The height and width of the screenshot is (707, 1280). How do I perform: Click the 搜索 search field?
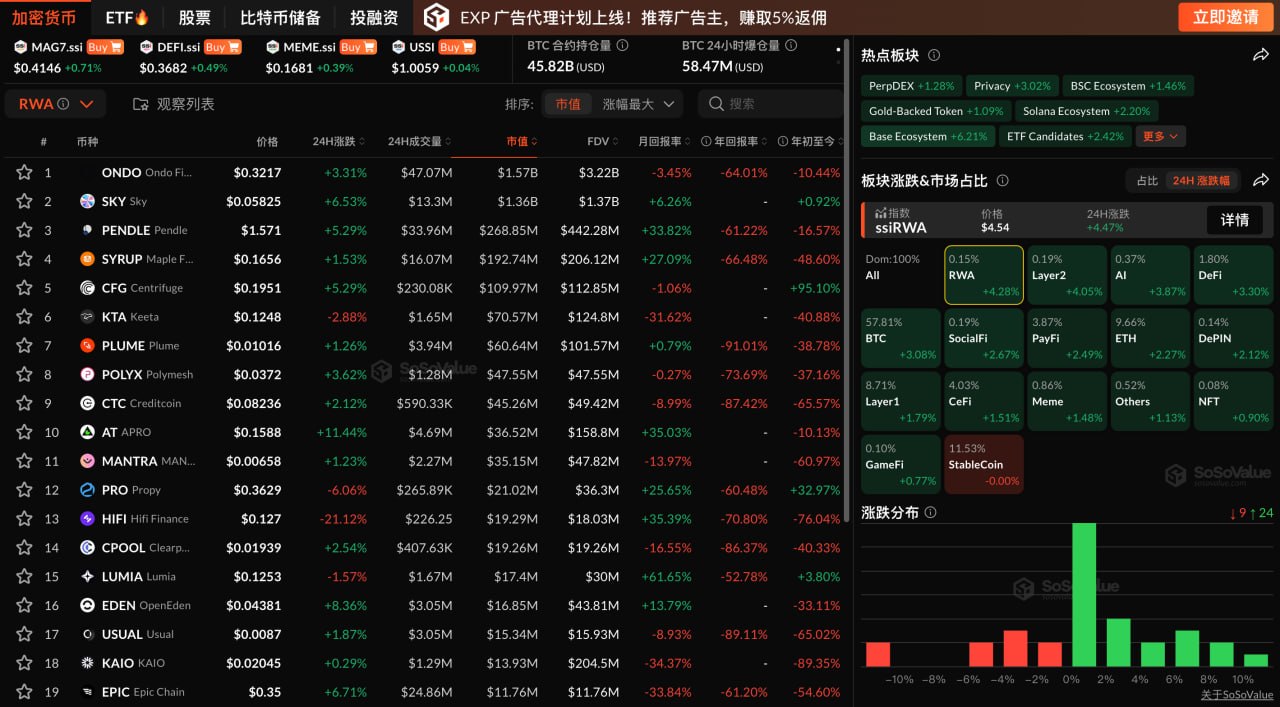[x=771, y=104]
